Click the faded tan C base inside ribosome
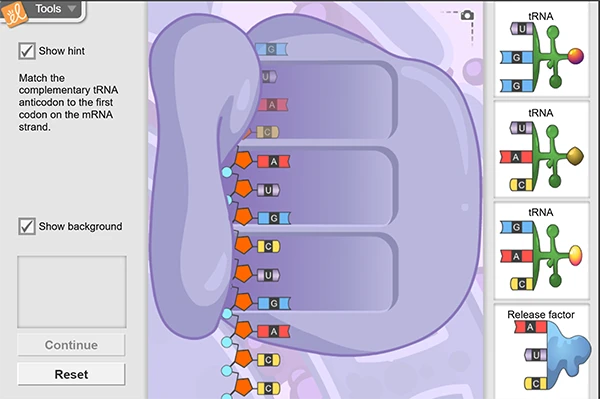 pos(267,132)
